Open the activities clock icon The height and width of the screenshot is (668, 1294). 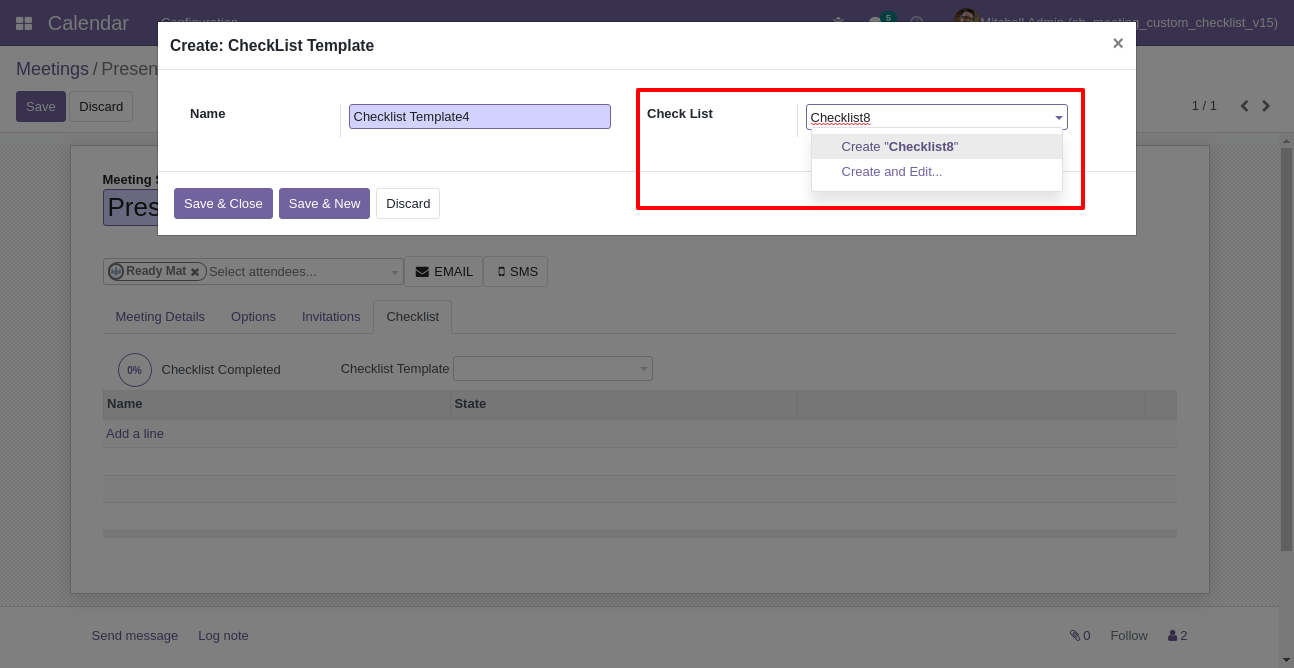(916, 22)
